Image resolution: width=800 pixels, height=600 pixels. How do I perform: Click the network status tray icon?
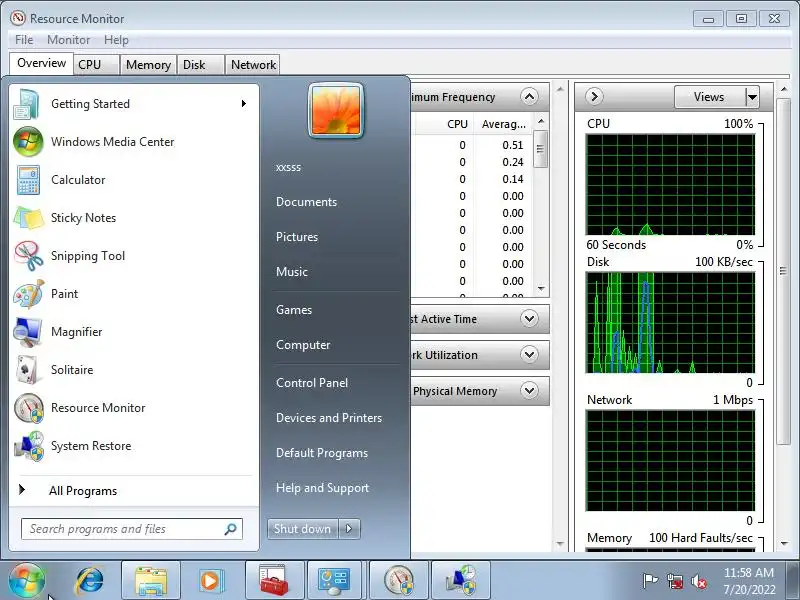click(x=675, y=581)
